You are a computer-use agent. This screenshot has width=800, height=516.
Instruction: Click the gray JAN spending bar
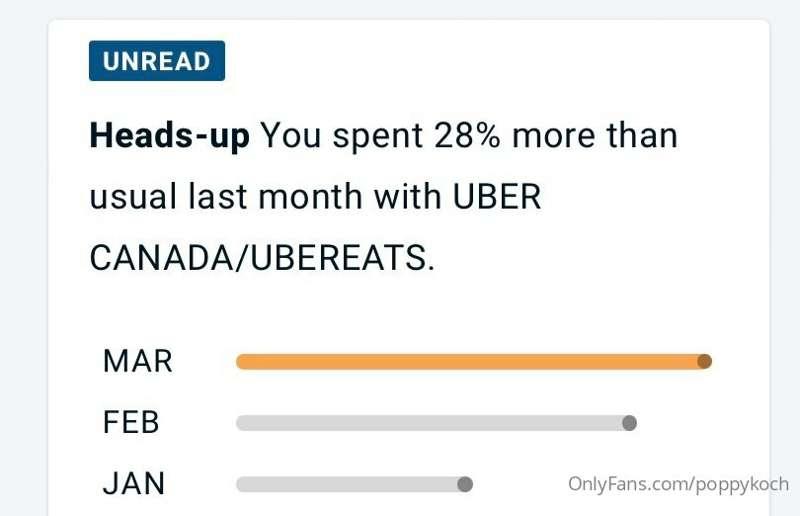click(355, 484)
